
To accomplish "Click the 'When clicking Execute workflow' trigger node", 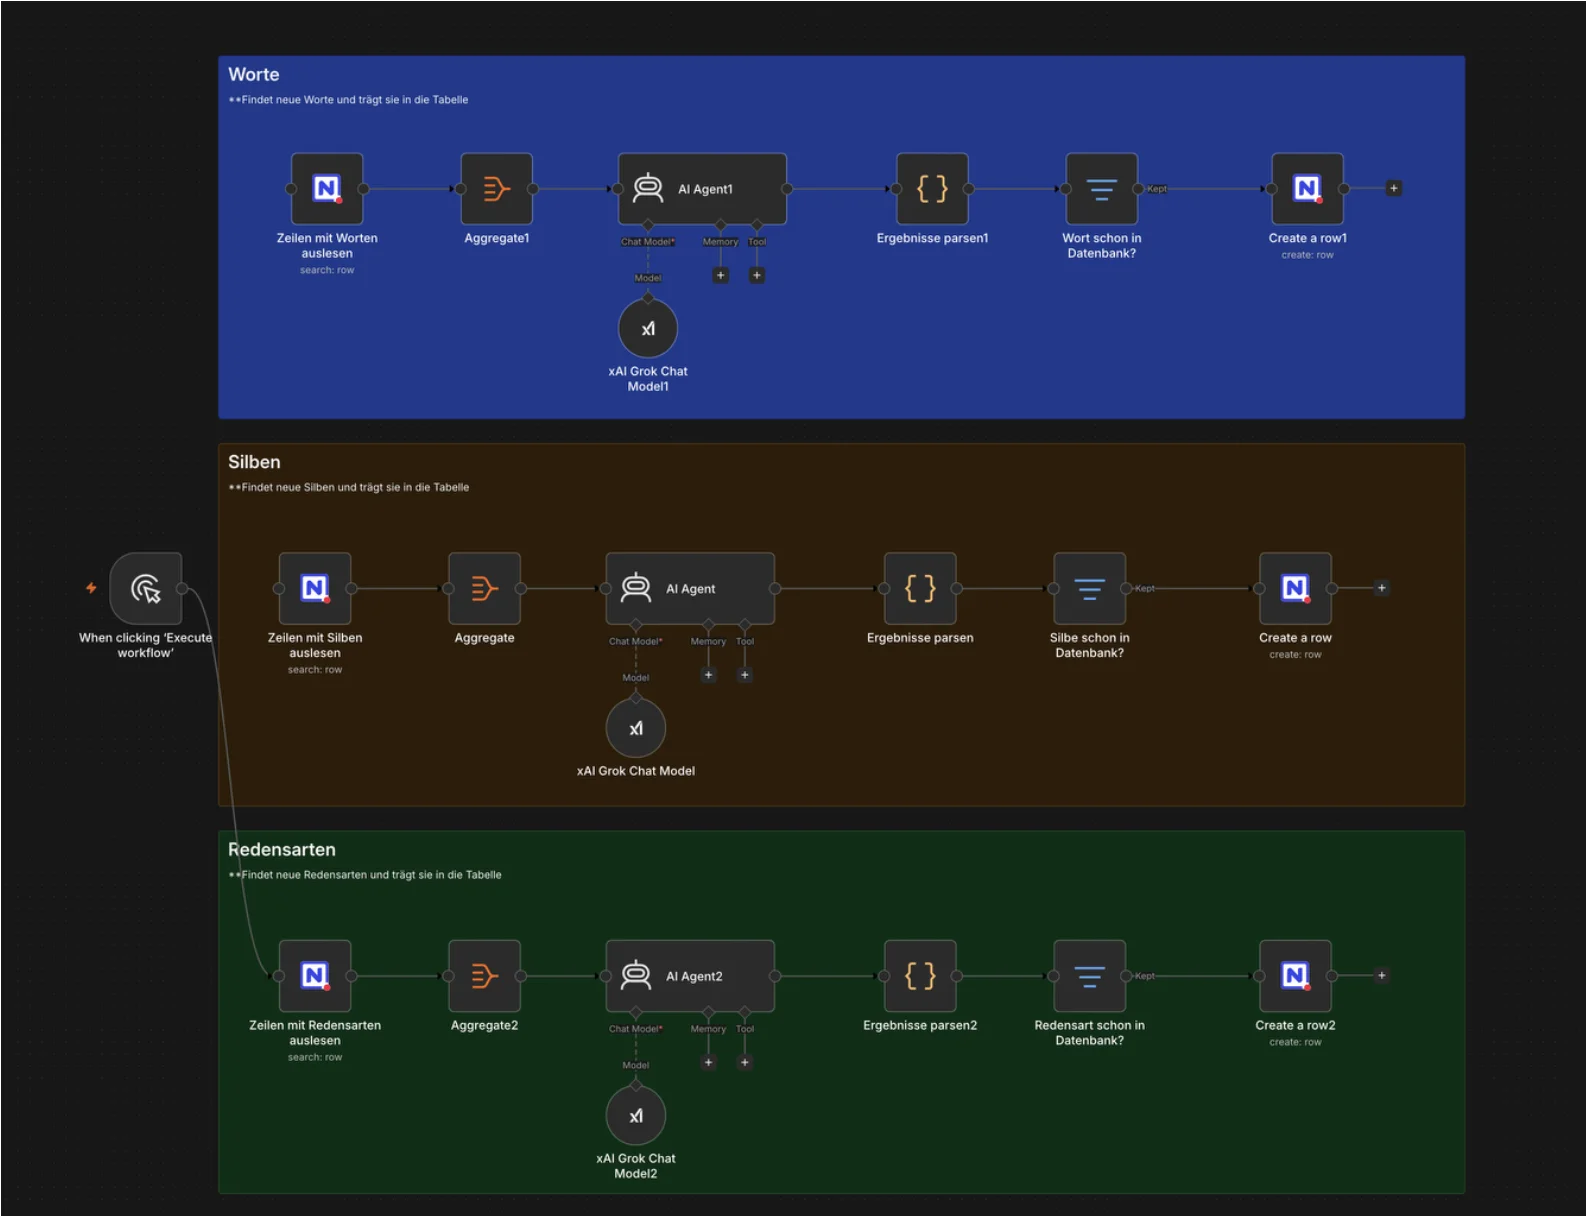I will tap(146, 588).
